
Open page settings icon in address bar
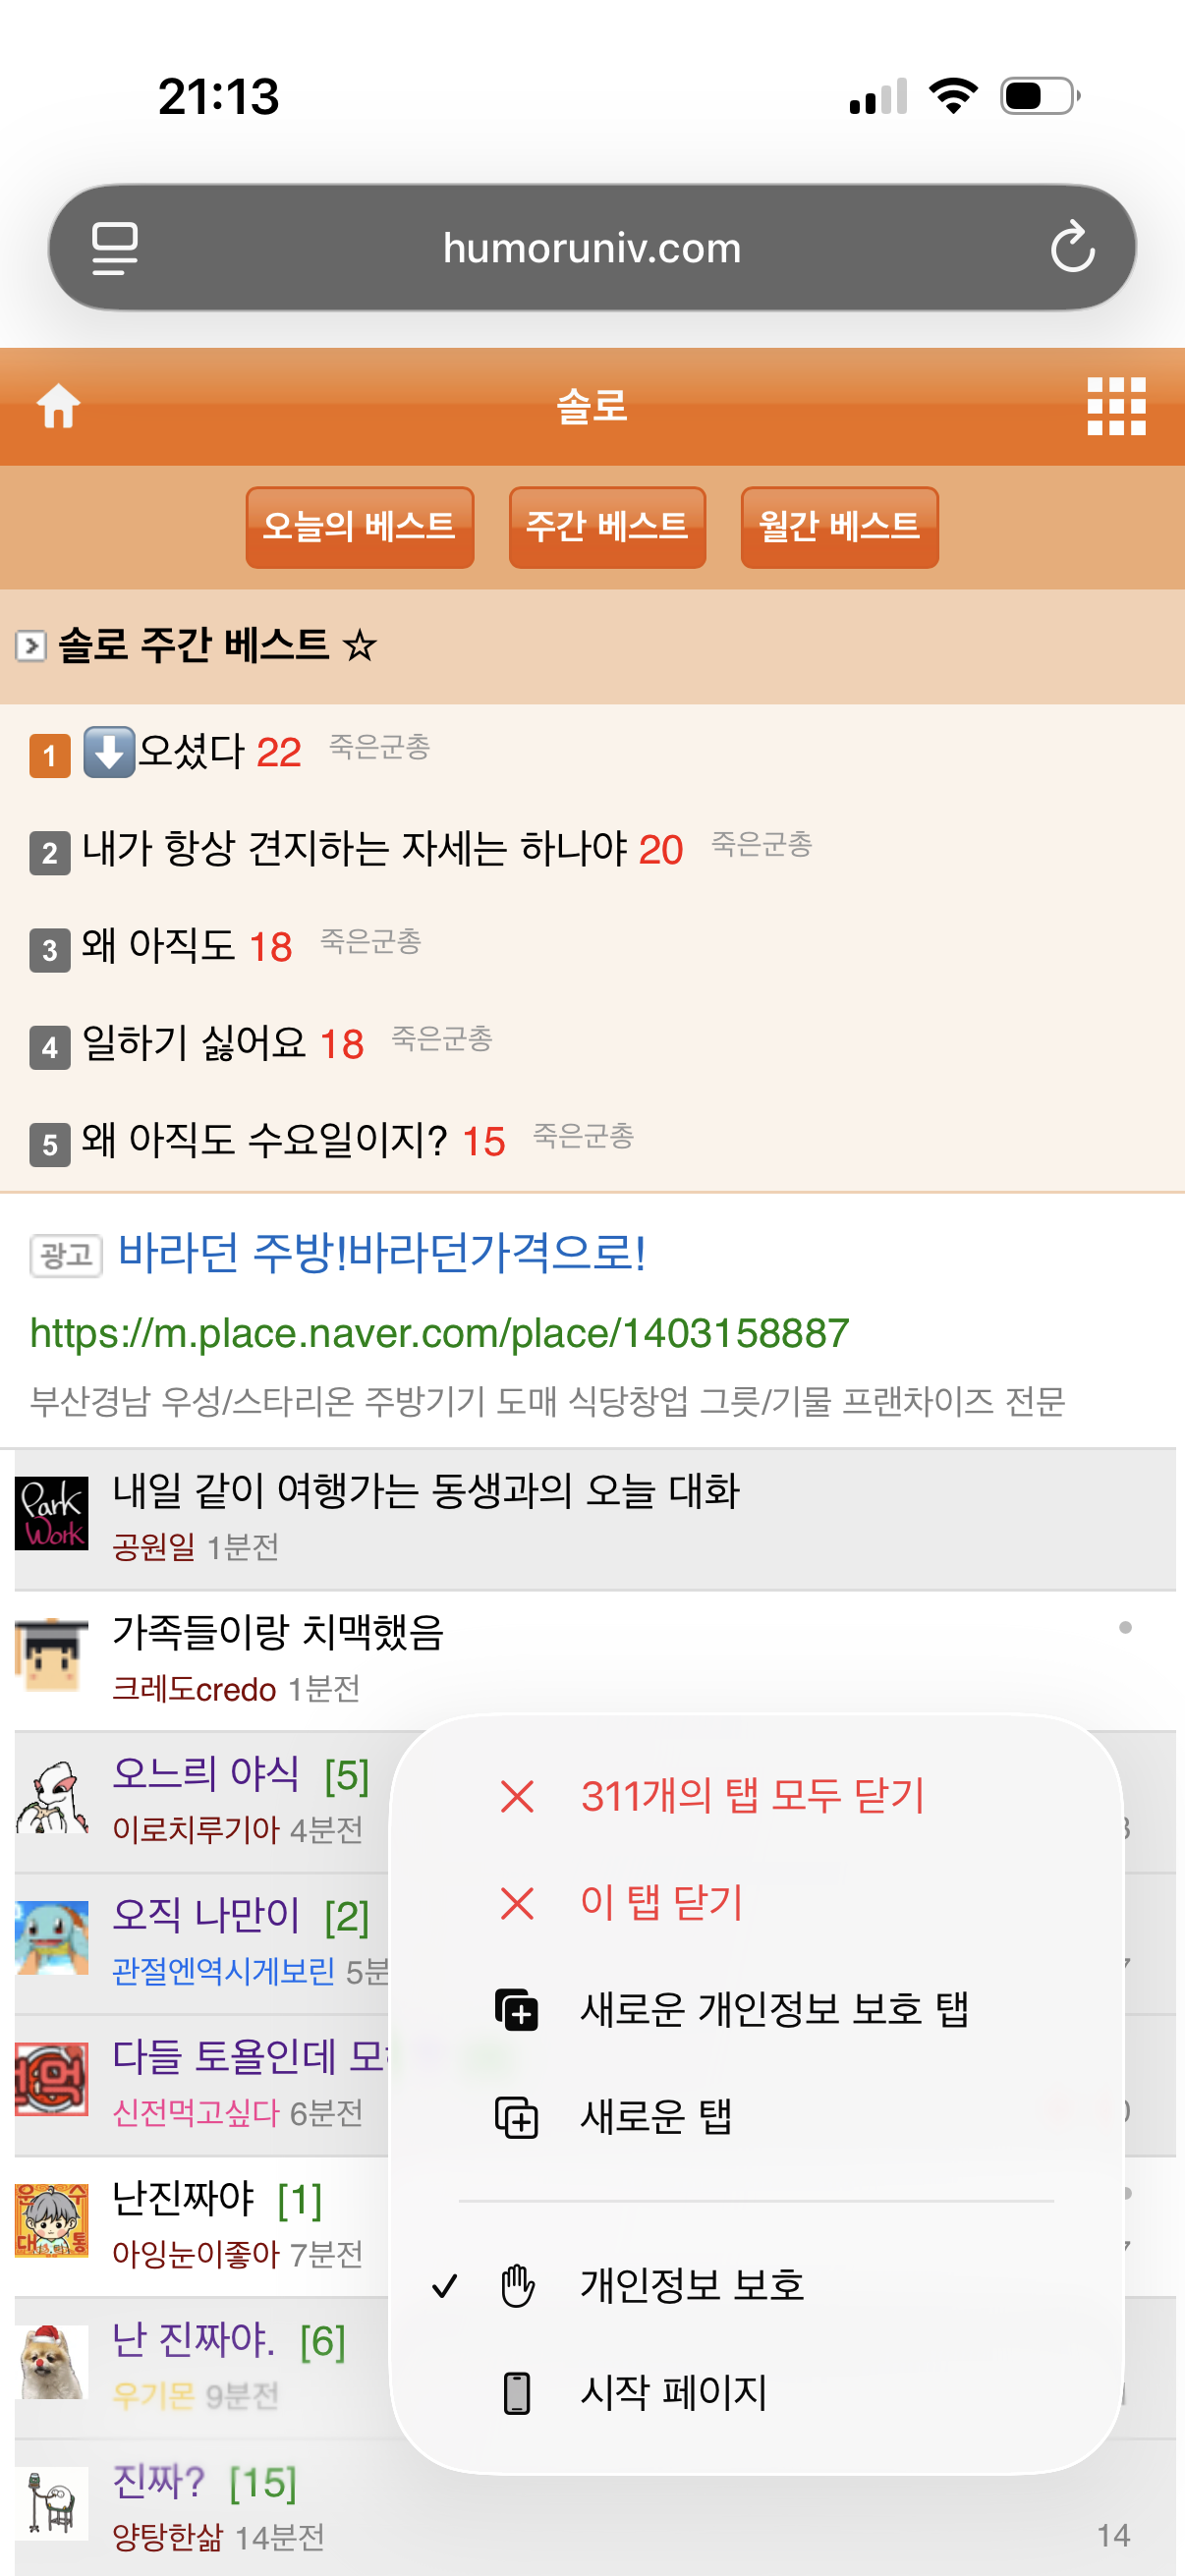tap(115, 248)
